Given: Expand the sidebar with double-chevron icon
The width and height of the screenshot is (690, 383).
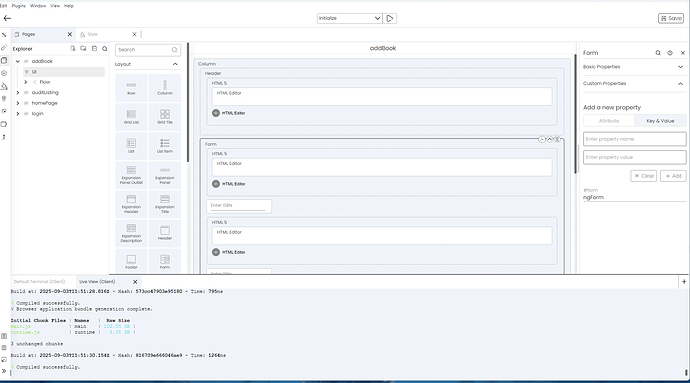Looking at the screenshot, I should [4, 371].
